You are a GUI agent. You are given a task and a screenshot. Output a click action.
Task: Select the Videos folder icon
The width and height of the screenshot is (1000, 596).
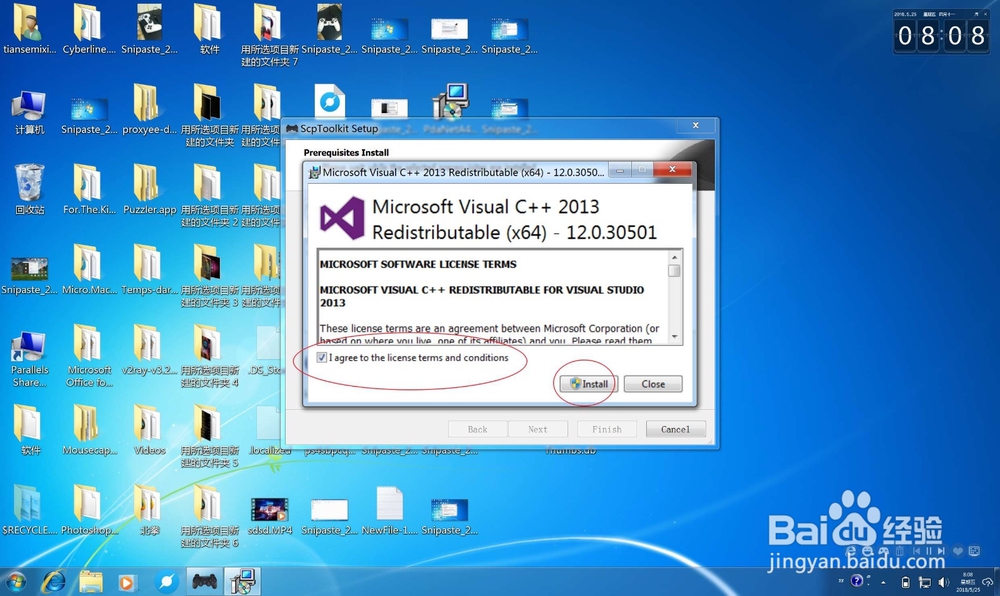click(149, 430)
